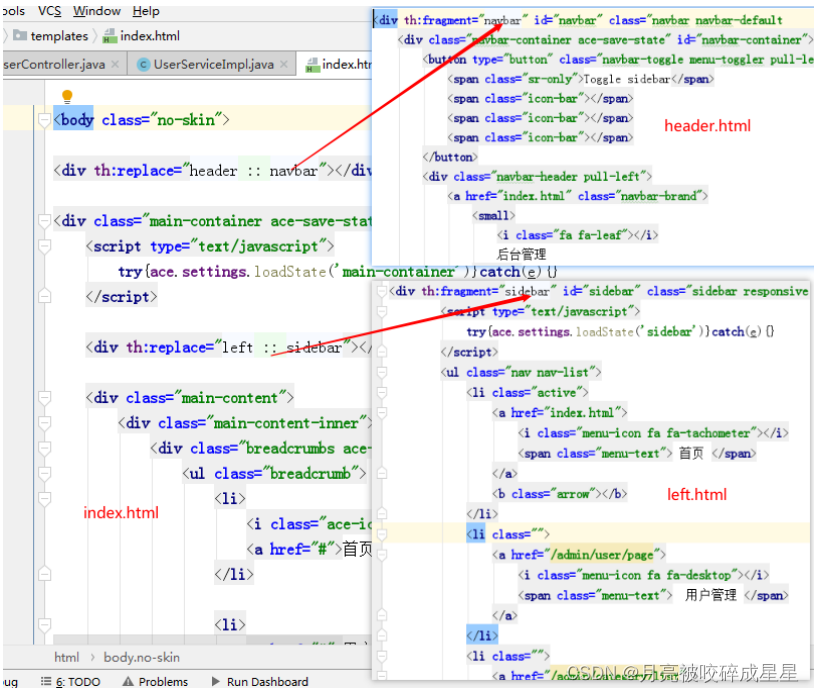814x693 pixels.
Task: Click the Toggle sidebar span in header.html
Action: coord(581,79)
